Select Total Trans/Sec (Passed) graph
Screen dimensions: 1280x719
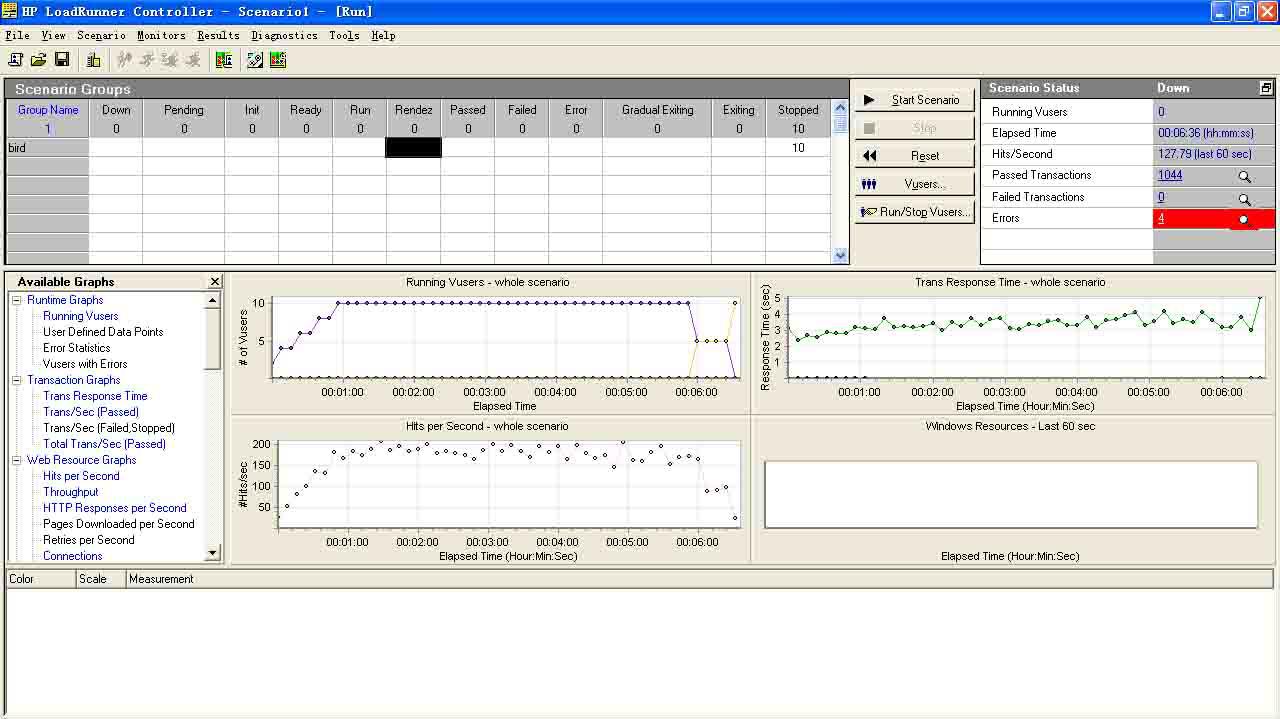tap(104, 444)
